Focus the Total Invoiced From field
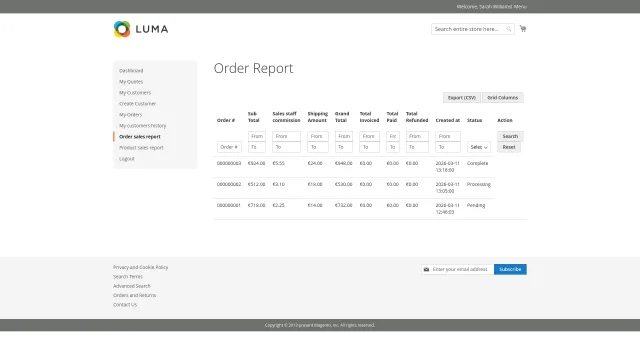This screenshot has width=640, height=360. [369, 136]
